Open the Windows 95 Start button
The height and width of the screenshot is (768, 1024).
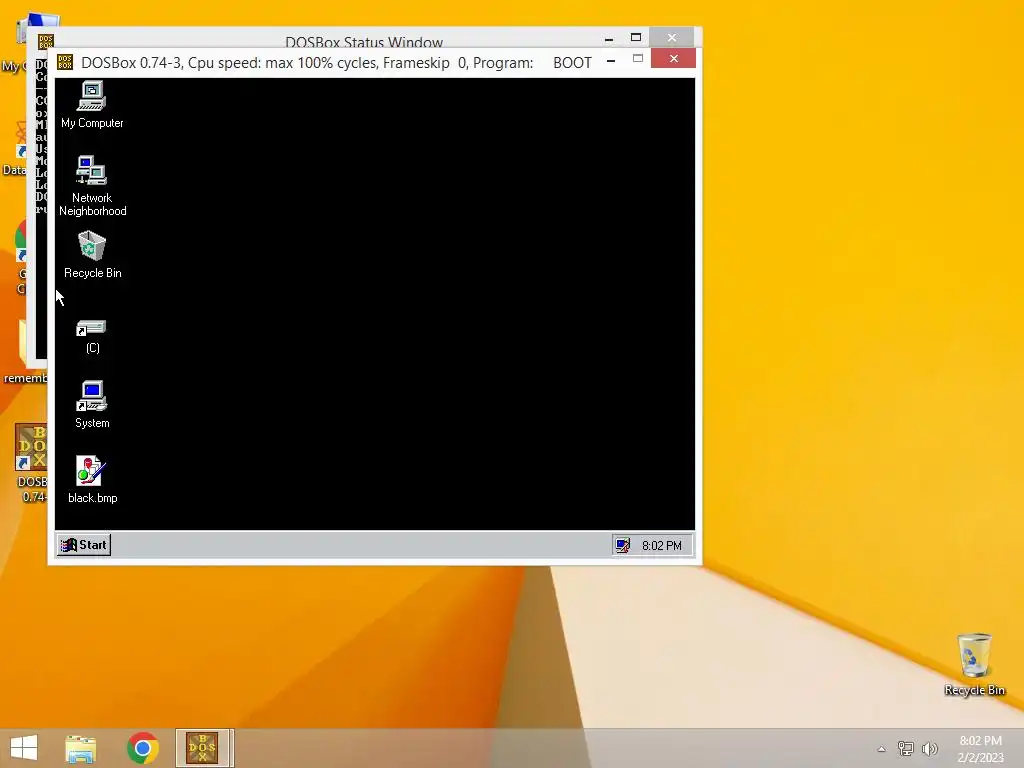click(x=84, y=545)
